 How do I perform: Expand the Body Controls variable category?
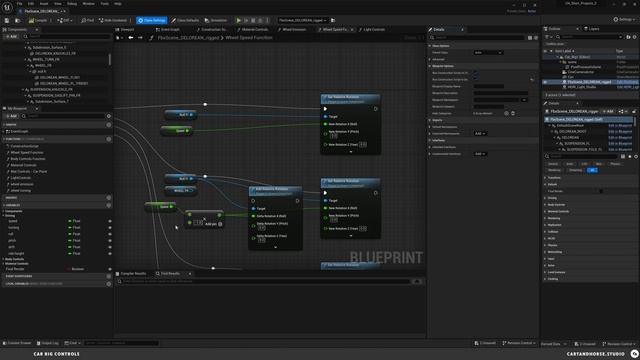(x=4, y=259)
